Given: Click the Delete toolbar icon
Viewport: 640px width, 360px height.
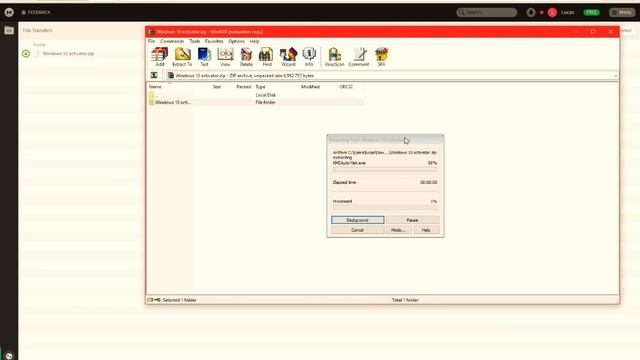Looking at the screenshot, I should [246, 57].
